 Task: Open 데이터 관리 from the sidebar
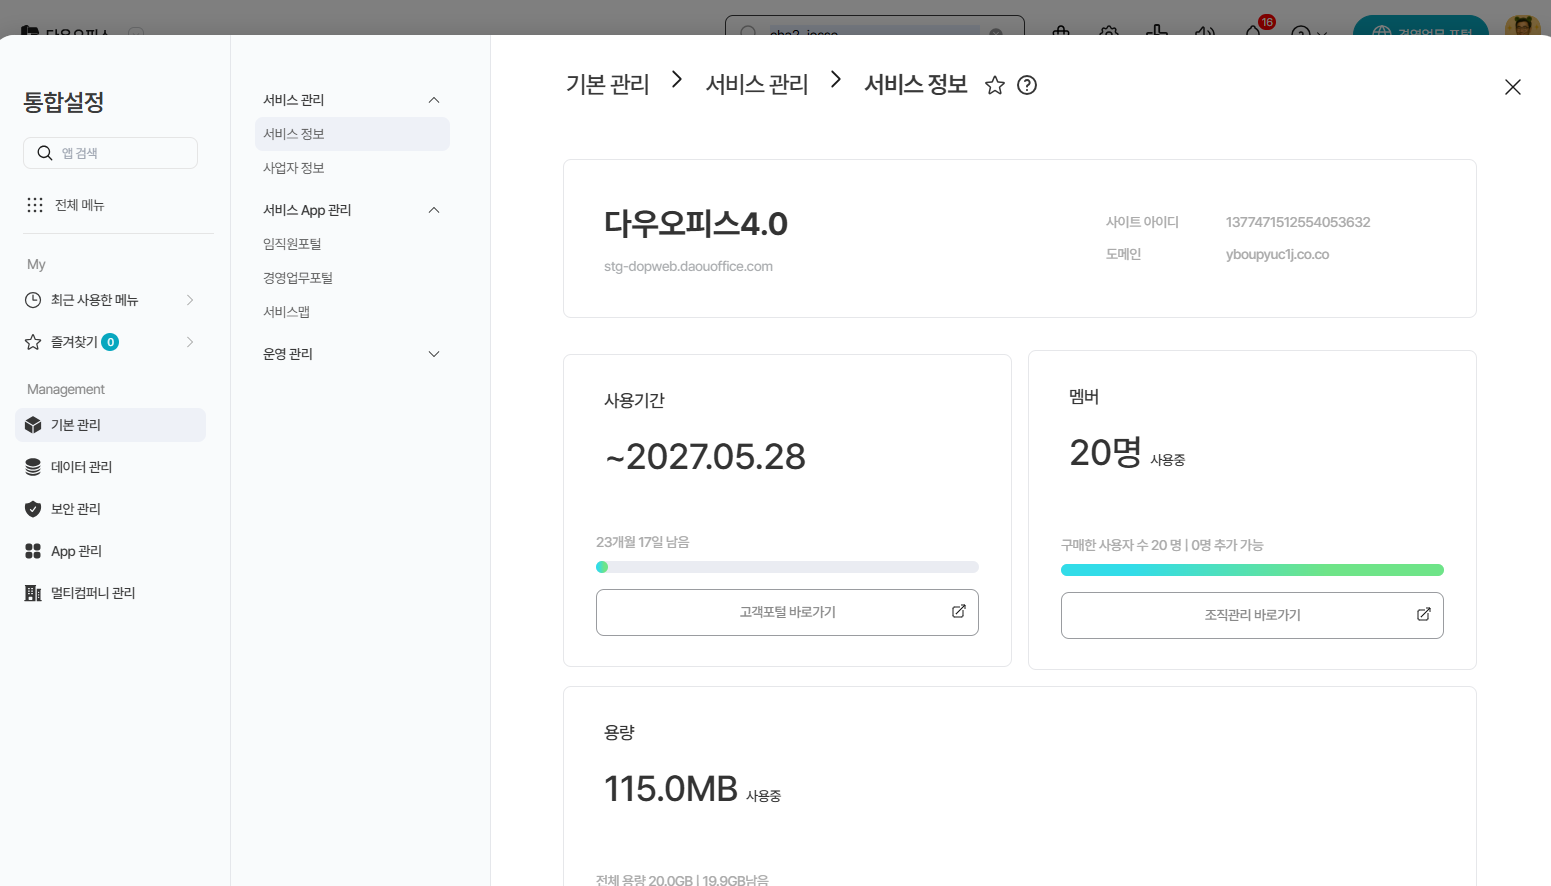pos(81,467)
